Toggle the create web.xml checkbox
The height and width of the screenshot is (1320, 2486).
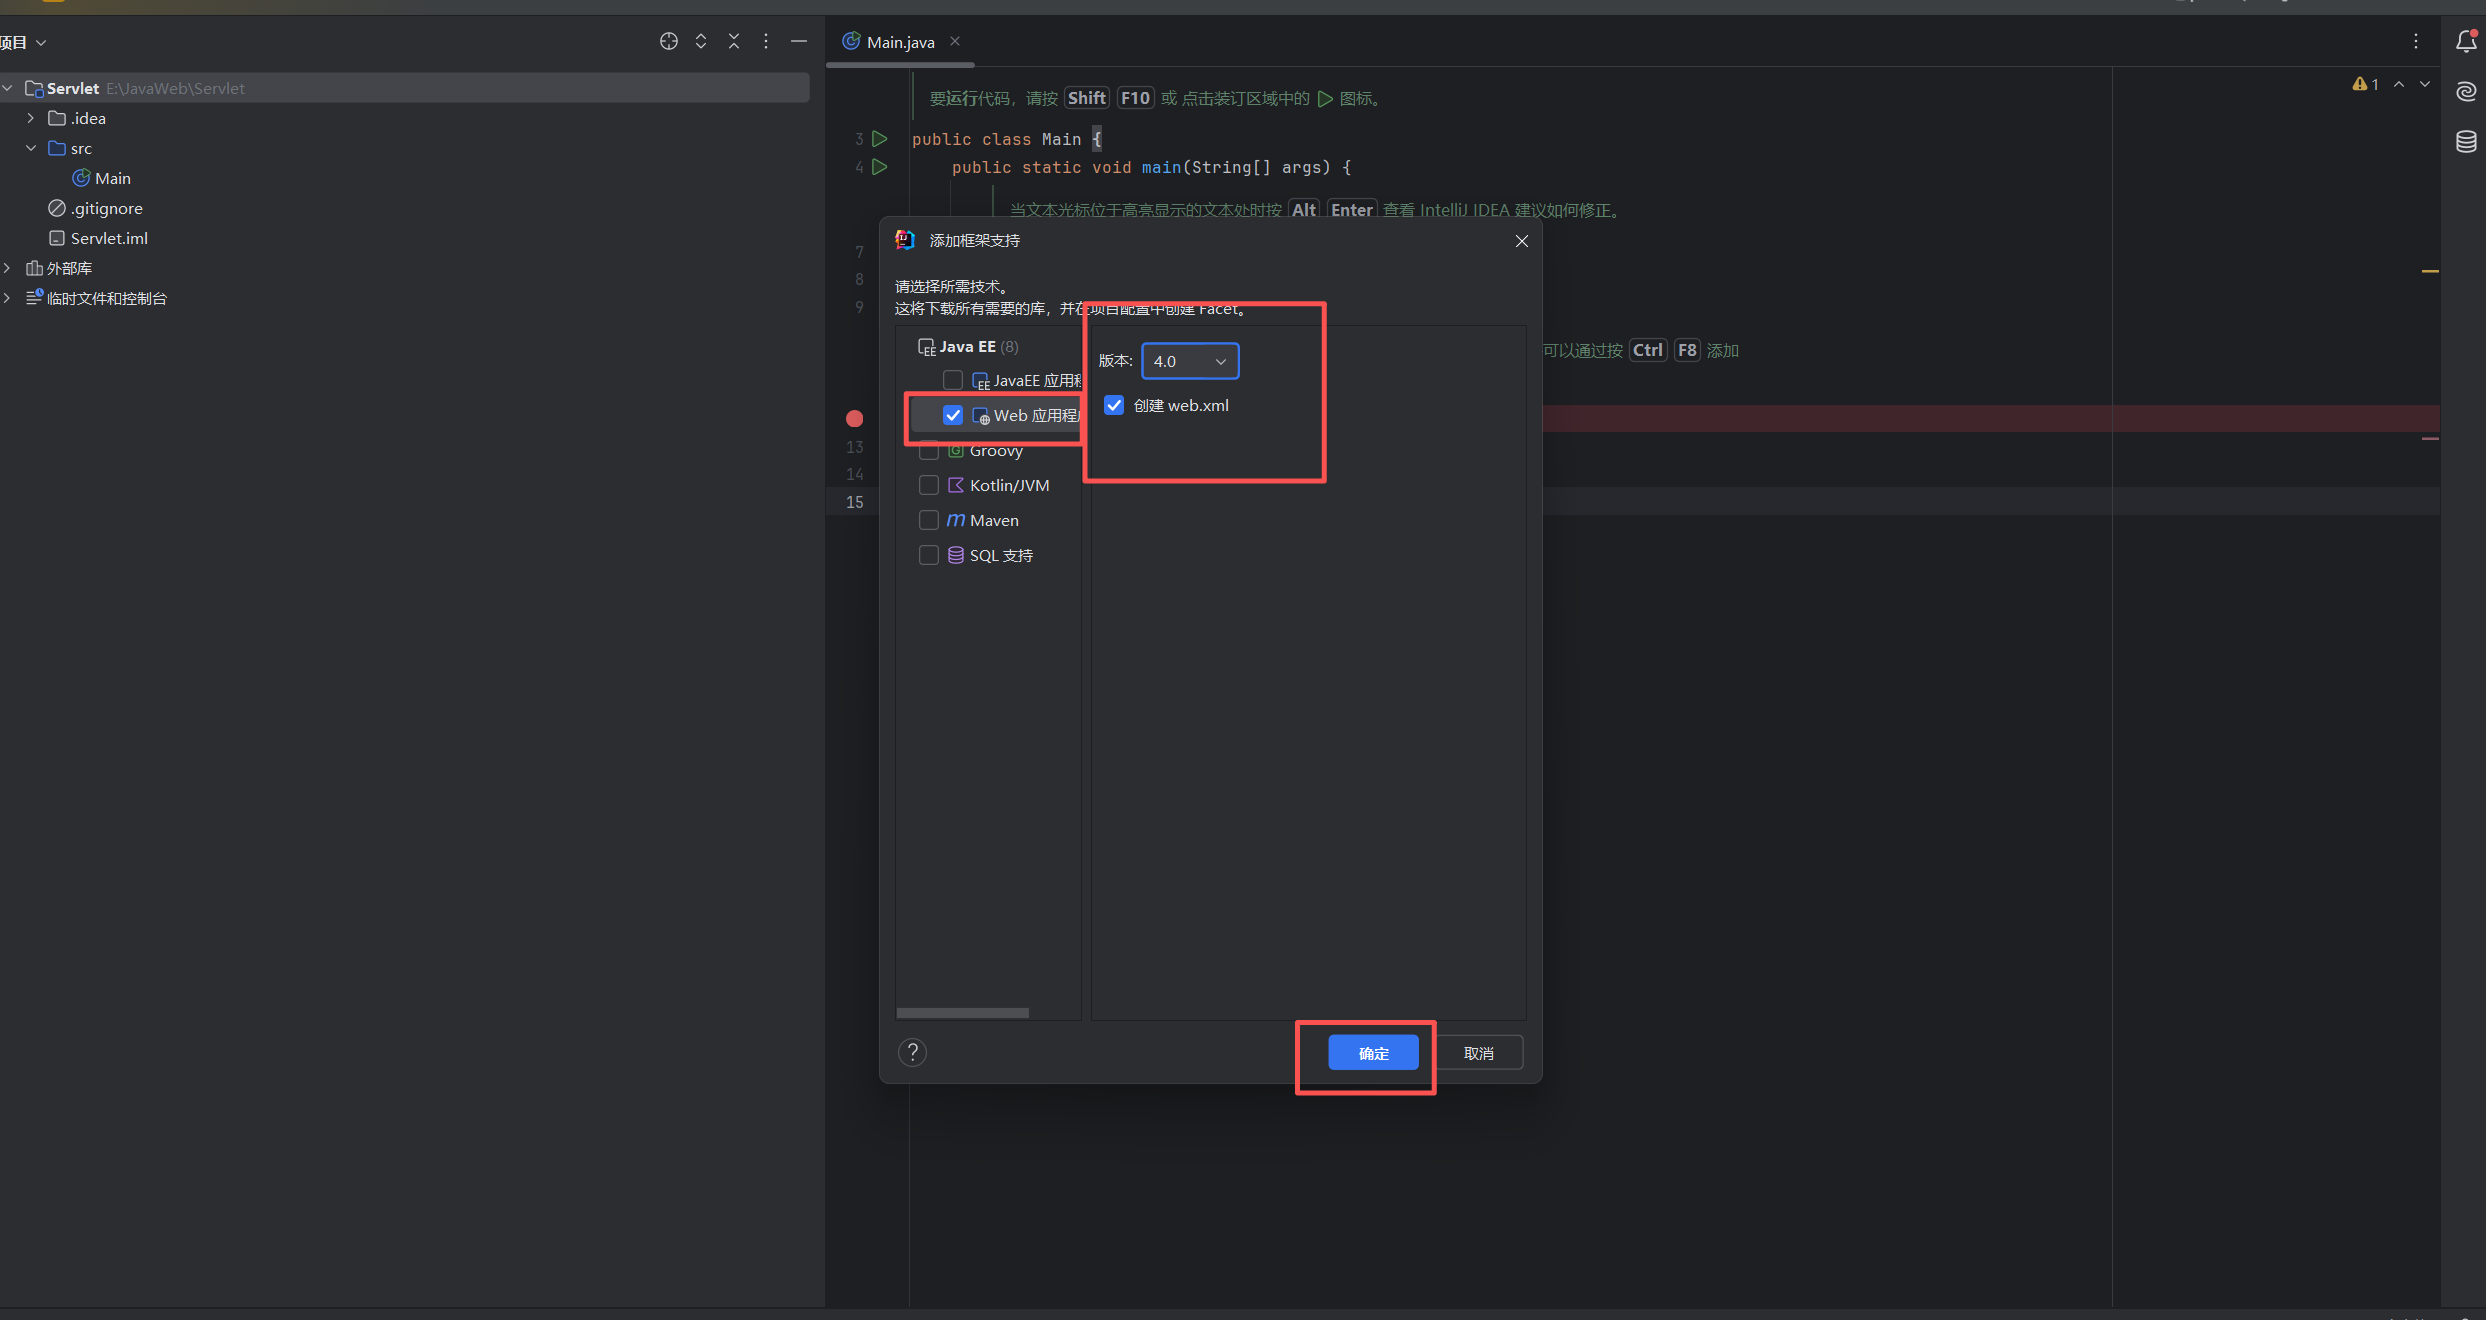pyautogui.click(x=1114, y=405)
